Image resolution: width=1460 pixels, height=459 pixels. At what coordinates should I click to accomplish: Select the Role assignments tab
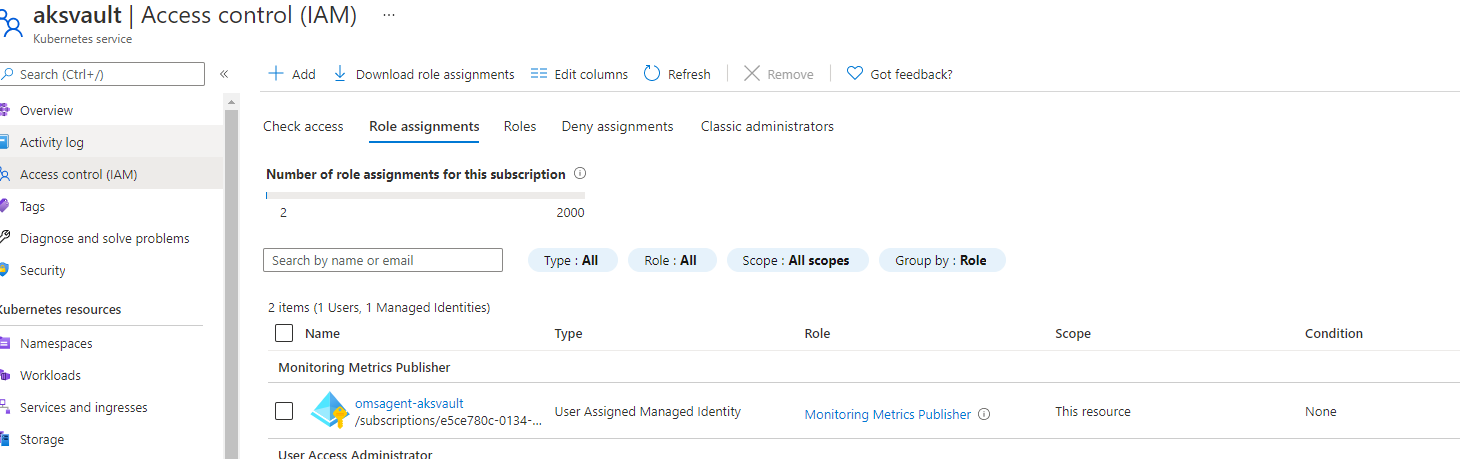(x=424, y=126)
